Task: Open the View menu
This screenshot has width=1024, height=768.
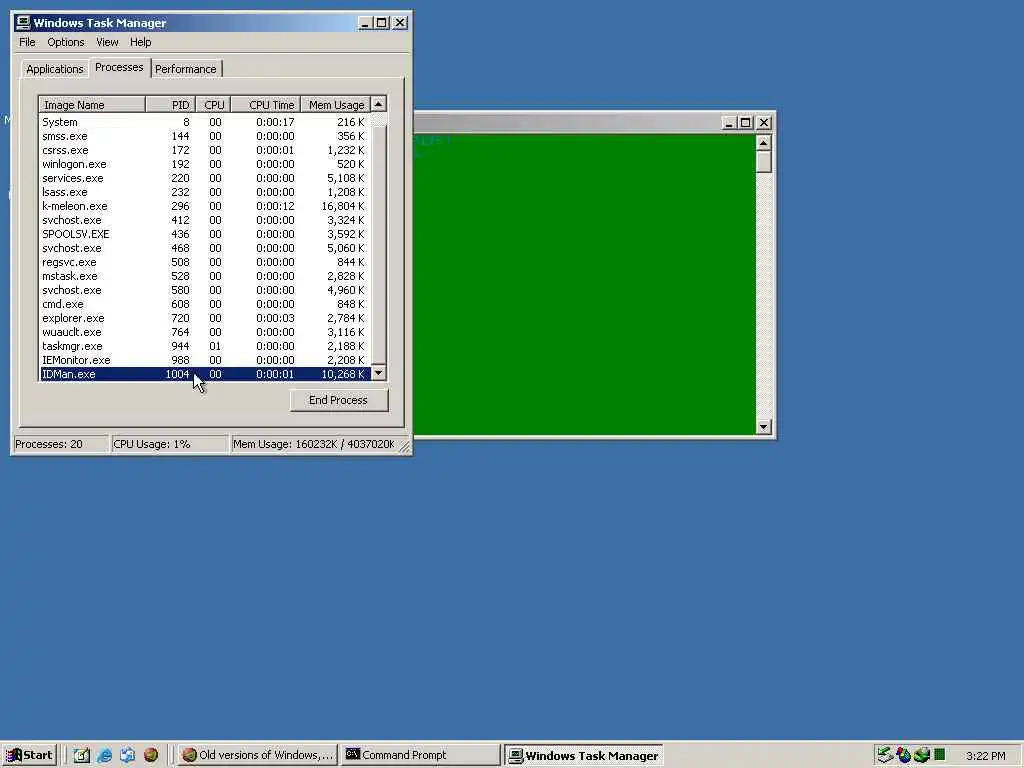Action: tap(107, 42)
